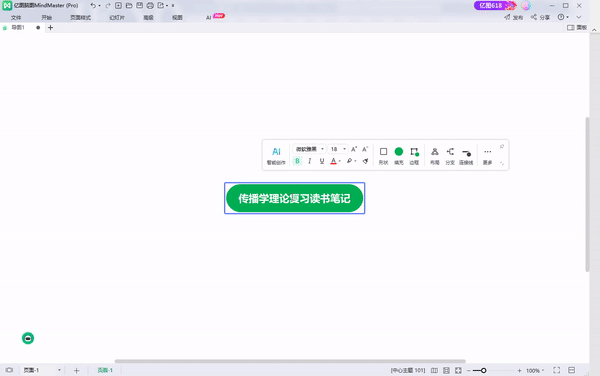Open the 高级 ribbon tab
This screenshot has width=600, height=376.
point(148,18)
